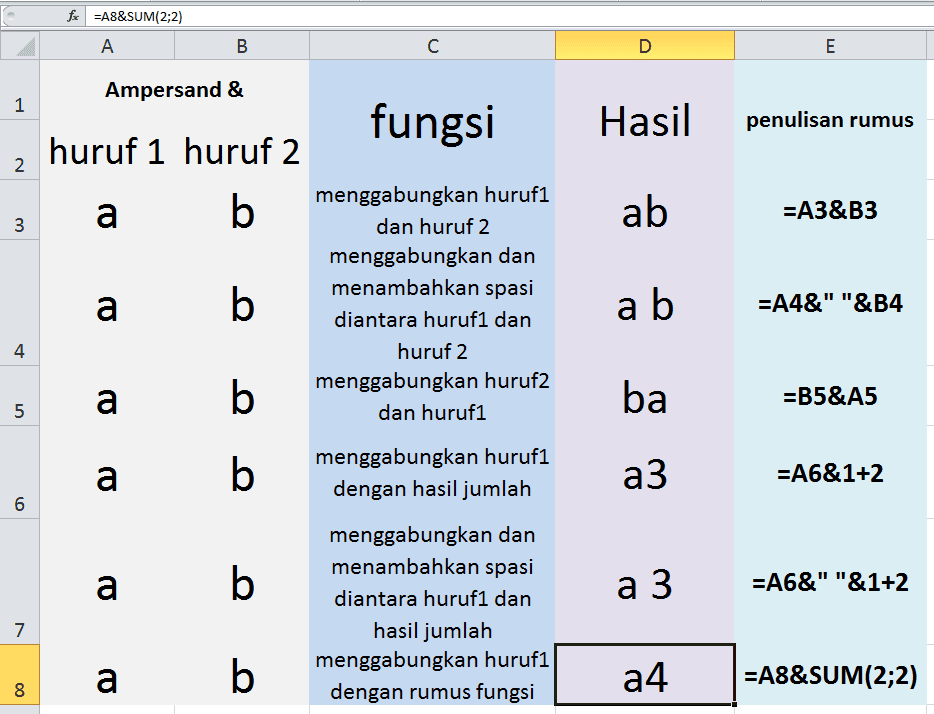Click the result cell 'a 3'
The height and width of the screenshot is (714, 934).
coord(645,582)
